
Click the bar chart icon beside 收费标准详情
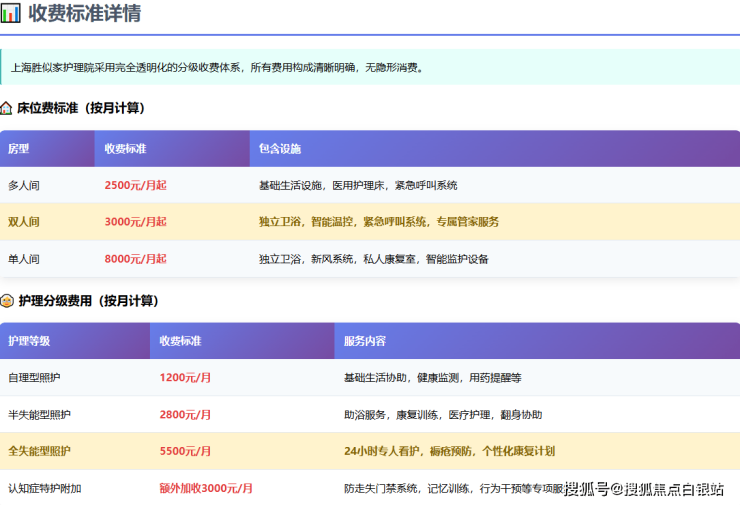point(10,14)
